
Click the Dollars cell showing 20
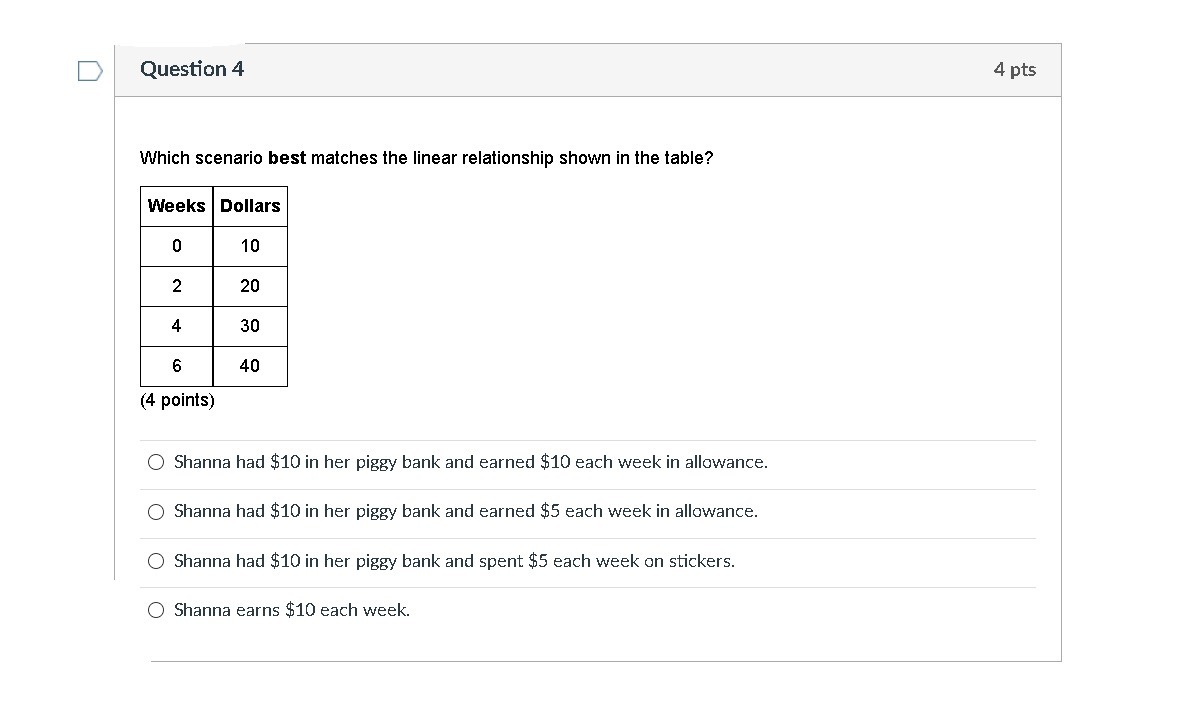(250, 286)
